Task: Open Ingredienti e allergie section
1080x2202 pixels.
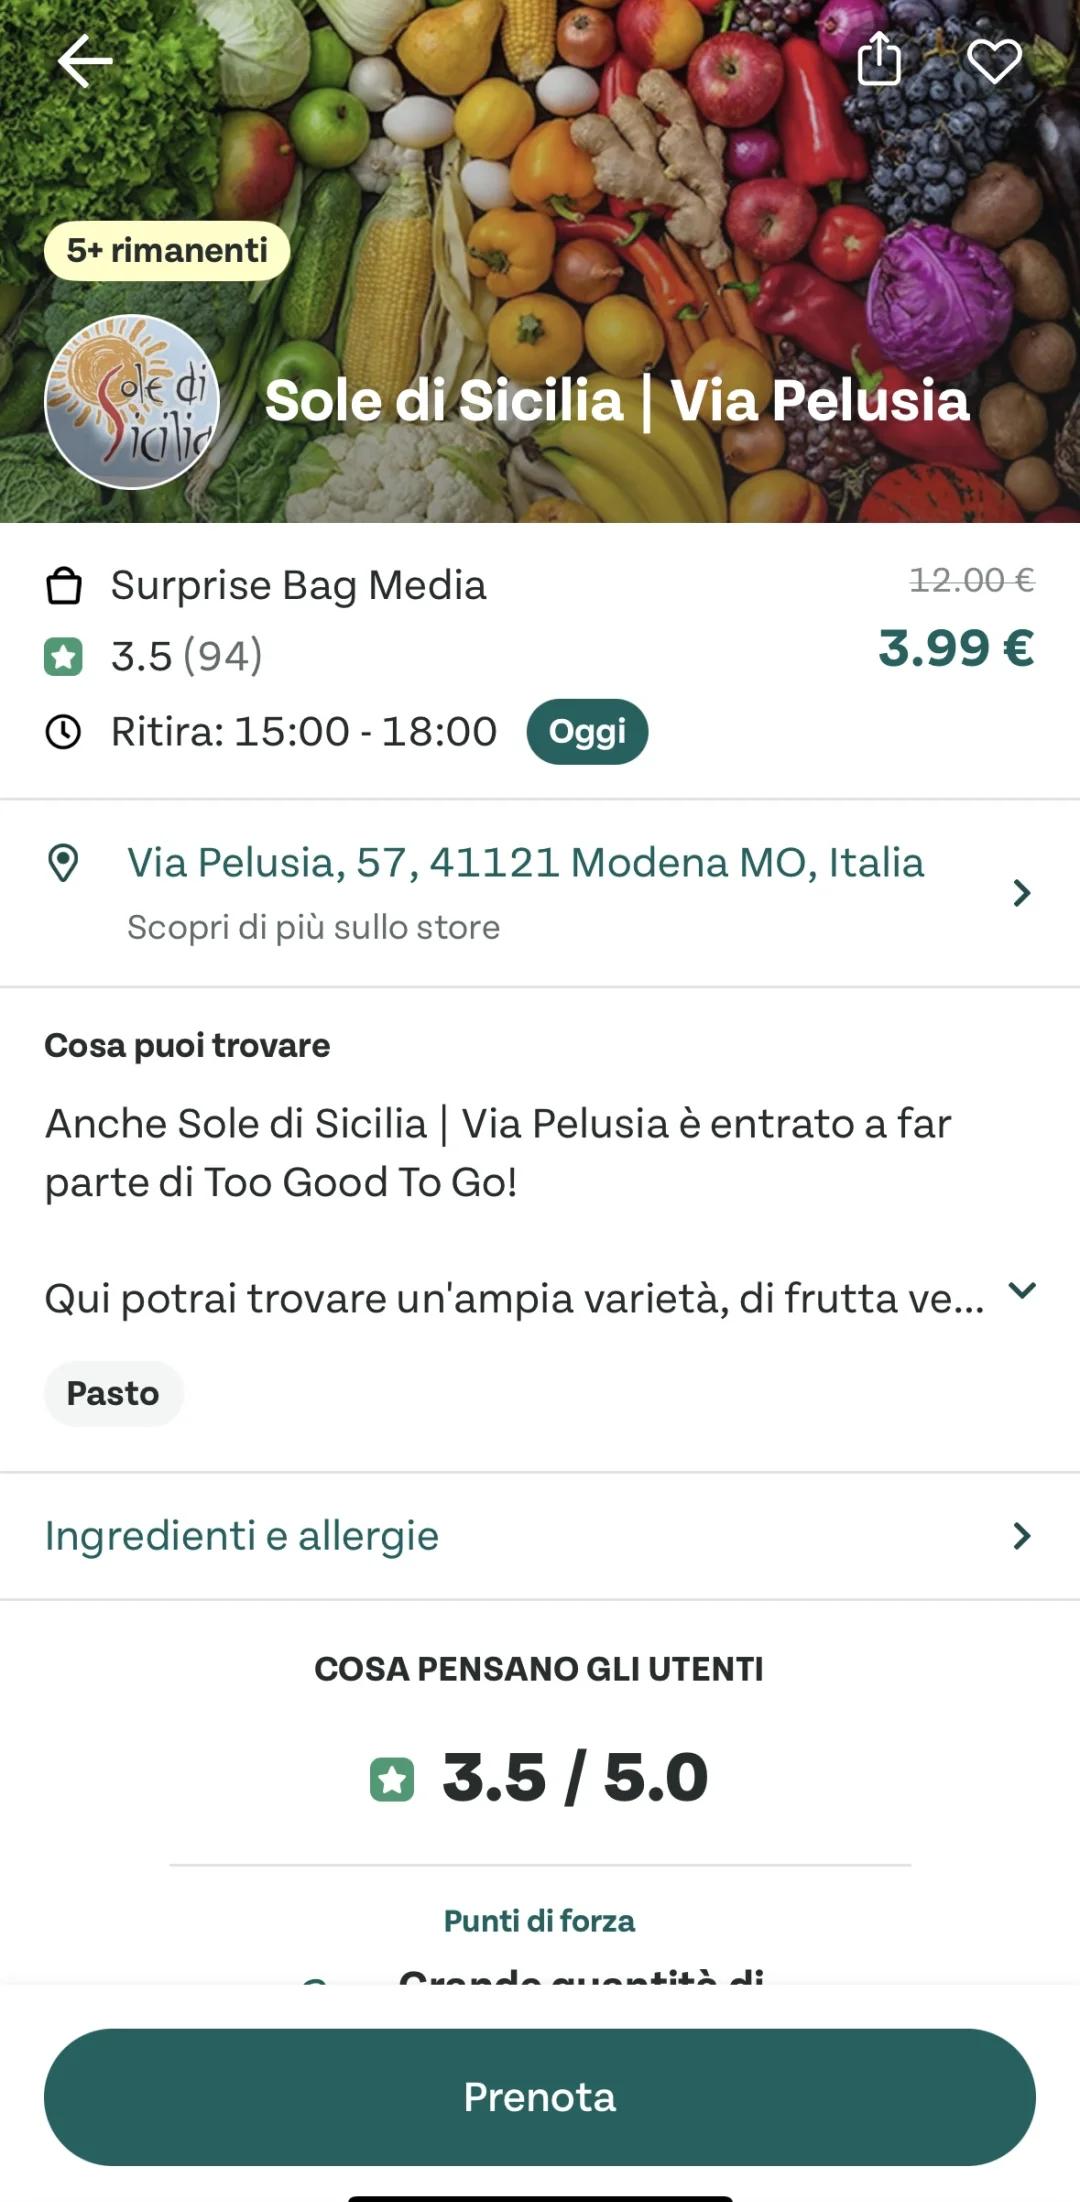Action: click(540, 1536)
